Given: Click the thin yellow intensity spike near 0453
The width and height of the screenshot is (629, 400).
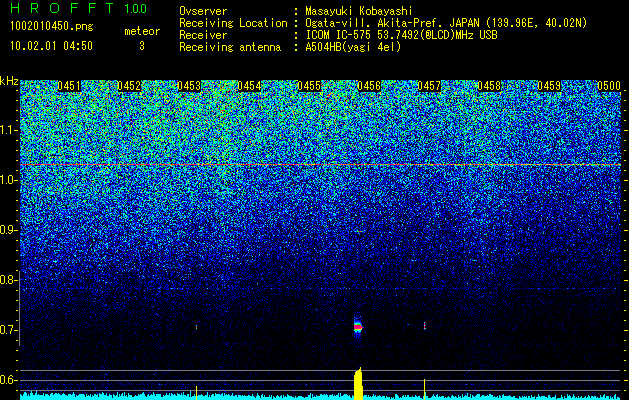Looking at the screenshot, I should [196, 393].
